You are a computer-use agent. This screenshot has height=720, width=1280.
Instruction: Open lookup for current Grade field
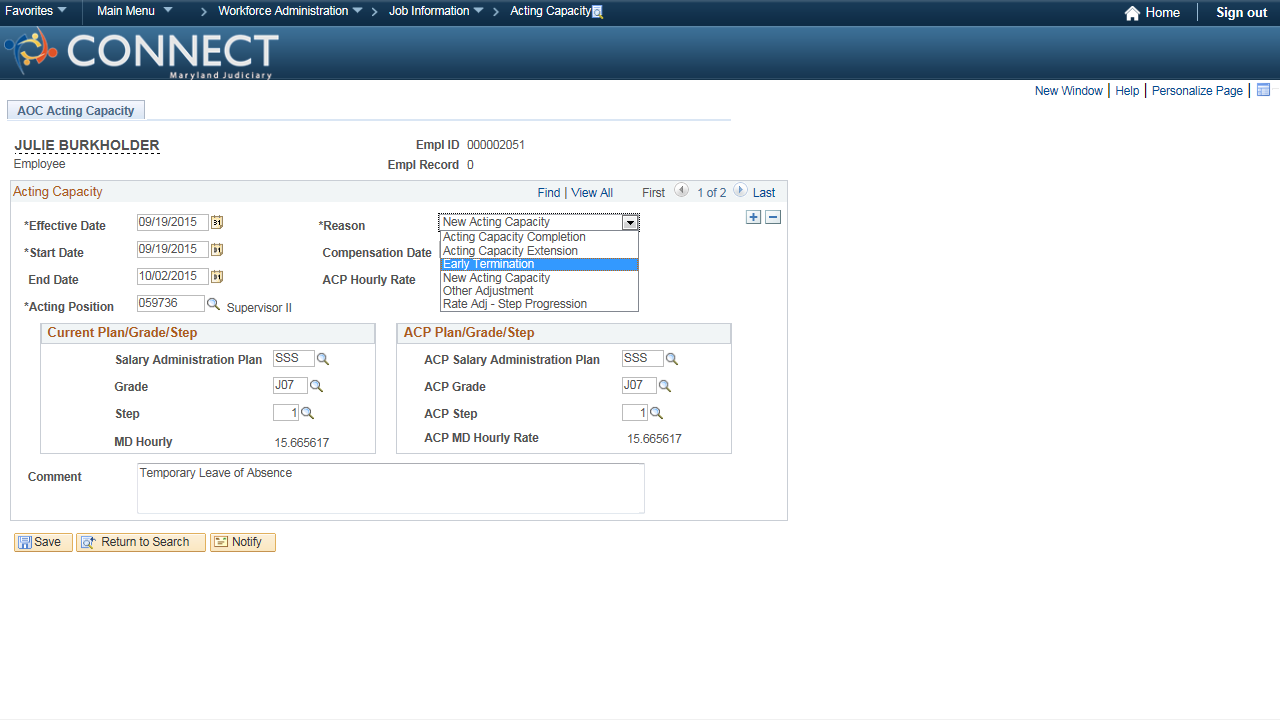pos(316,386)
